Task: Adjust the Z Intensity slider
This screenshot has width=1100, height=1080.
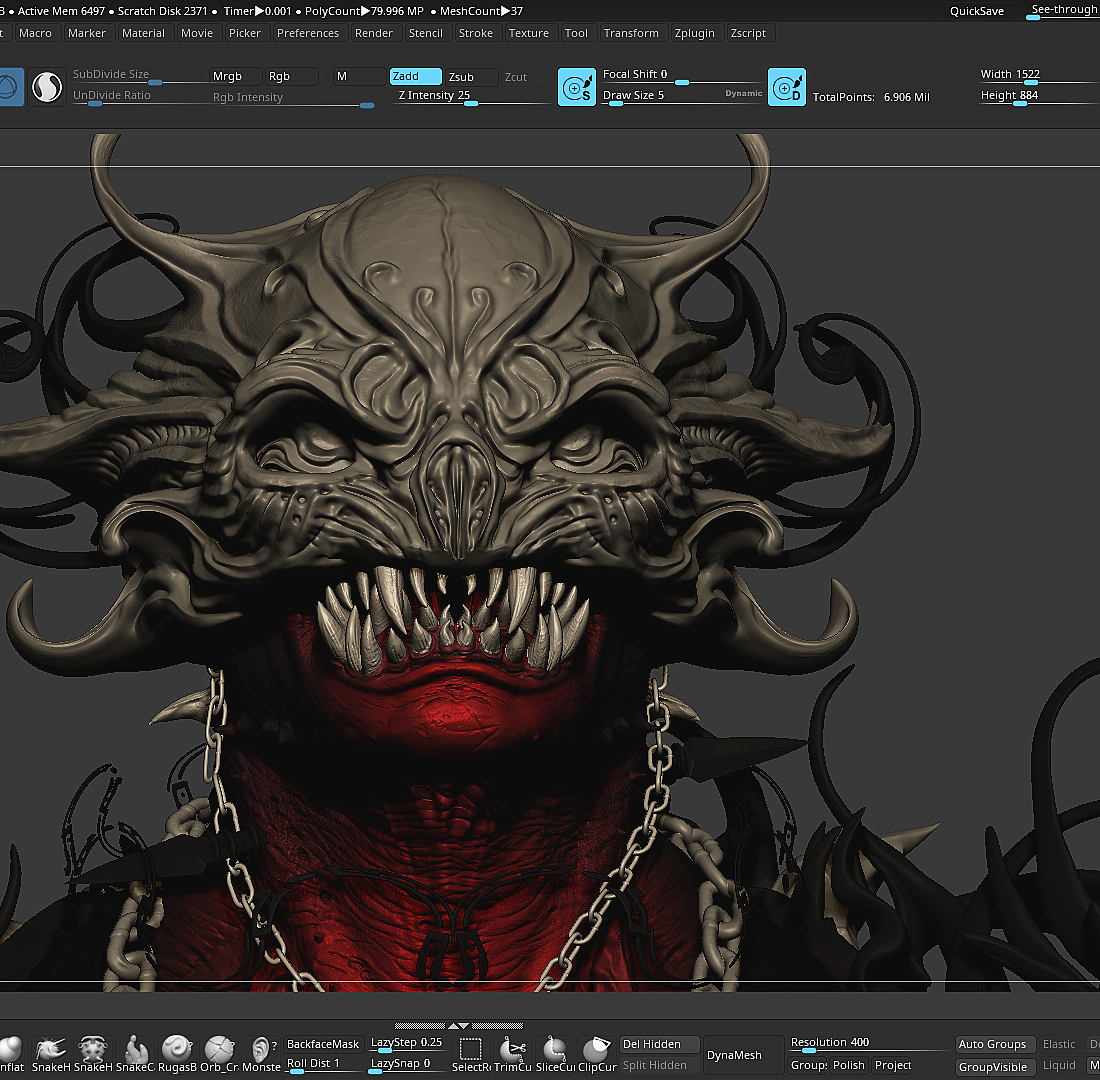Action: click(x=471, y=97)
